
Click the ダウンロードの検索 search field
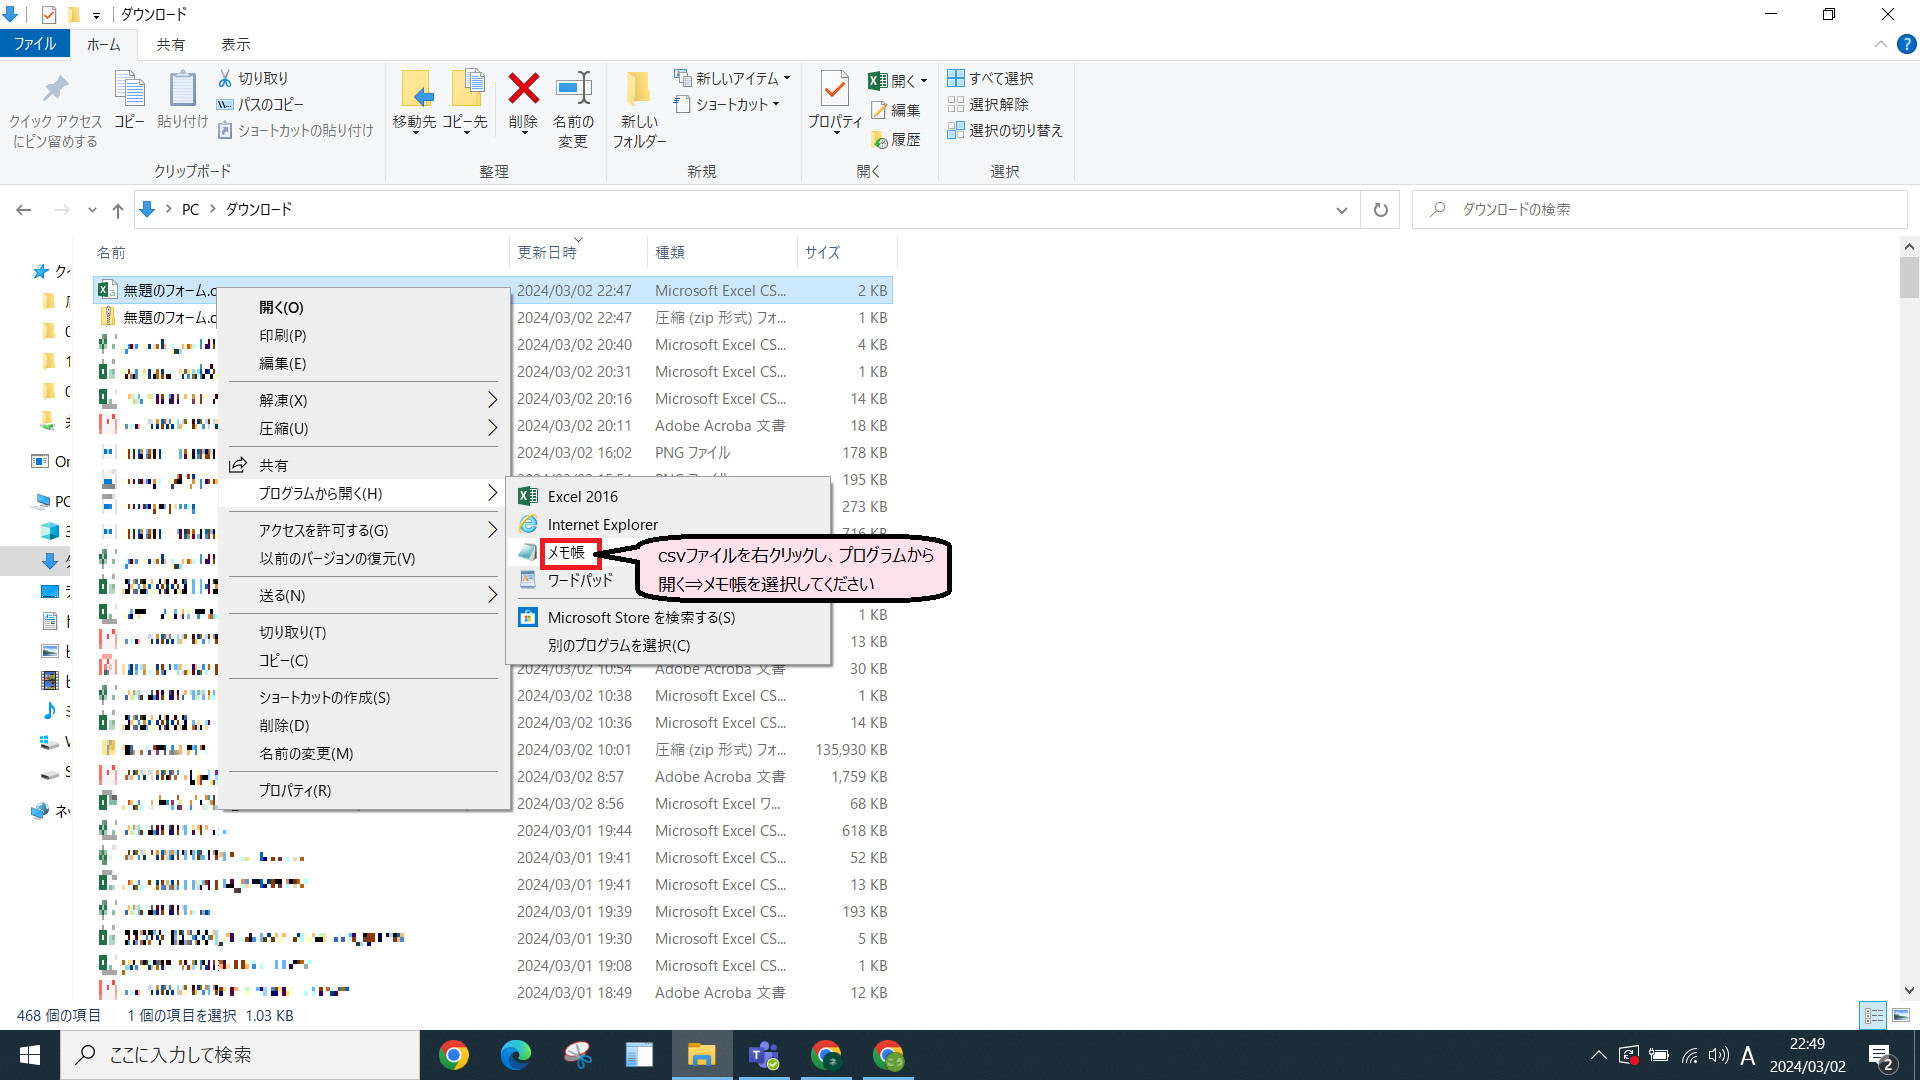tap(1660, 209)
